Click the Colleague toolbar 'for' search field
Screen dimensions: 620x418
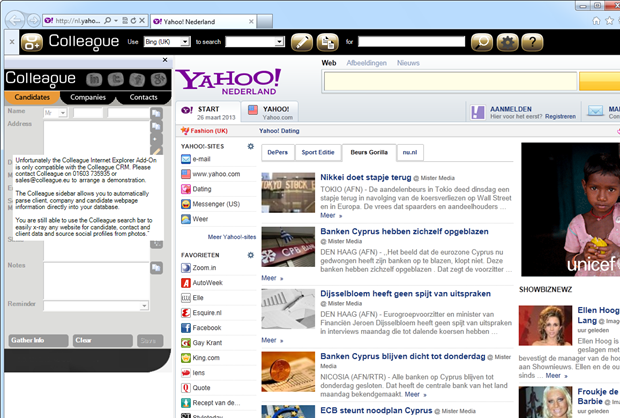(411, 42)
